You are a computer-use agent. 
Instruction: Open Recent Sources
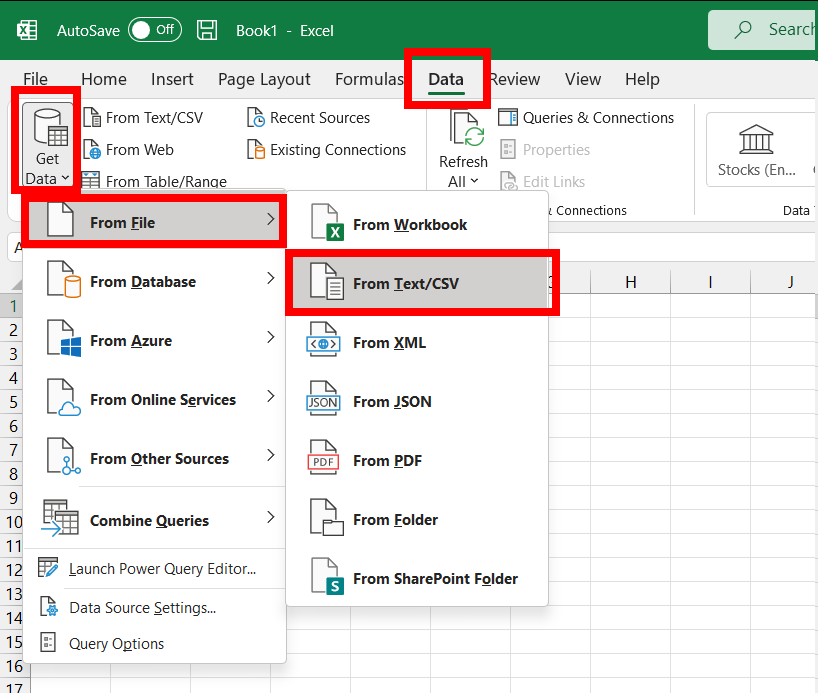(x=309, y=117)
